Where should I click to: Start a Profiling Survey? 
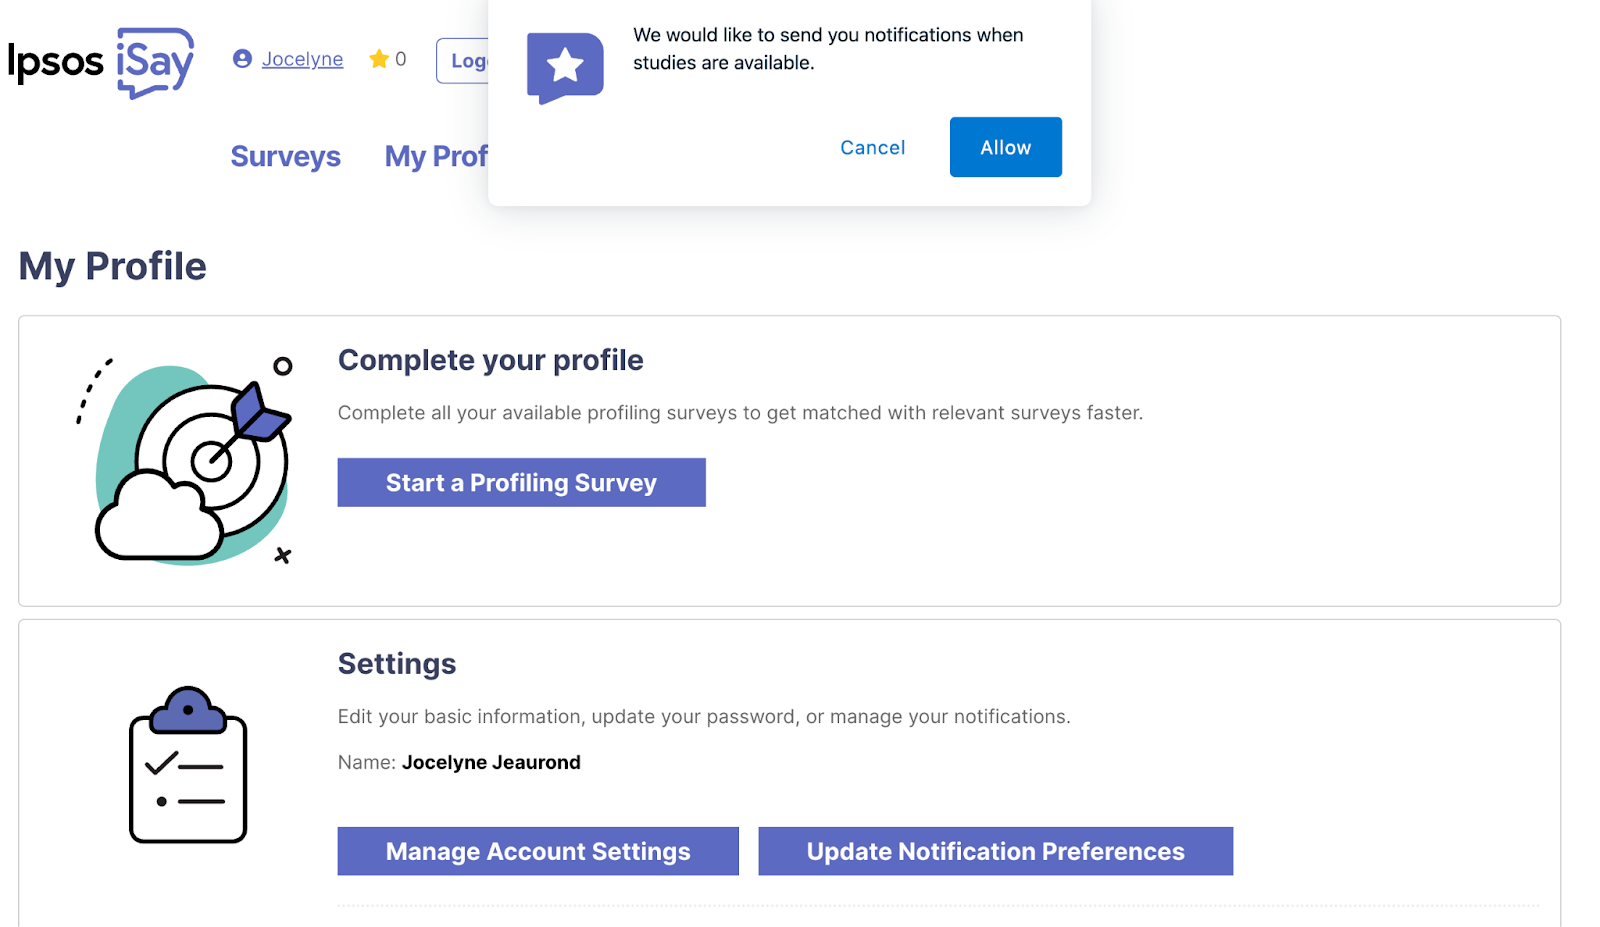tap(521, 483)
